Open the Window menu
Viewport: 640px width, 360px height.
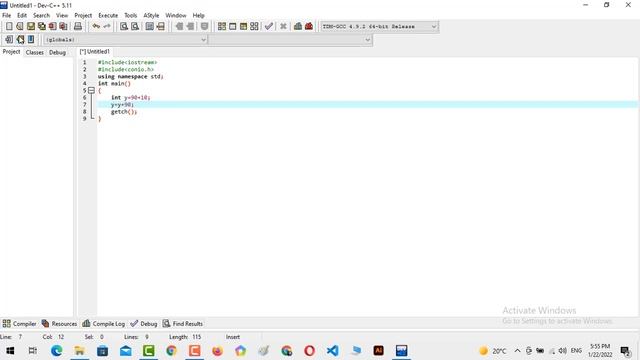tap(176, 16)
